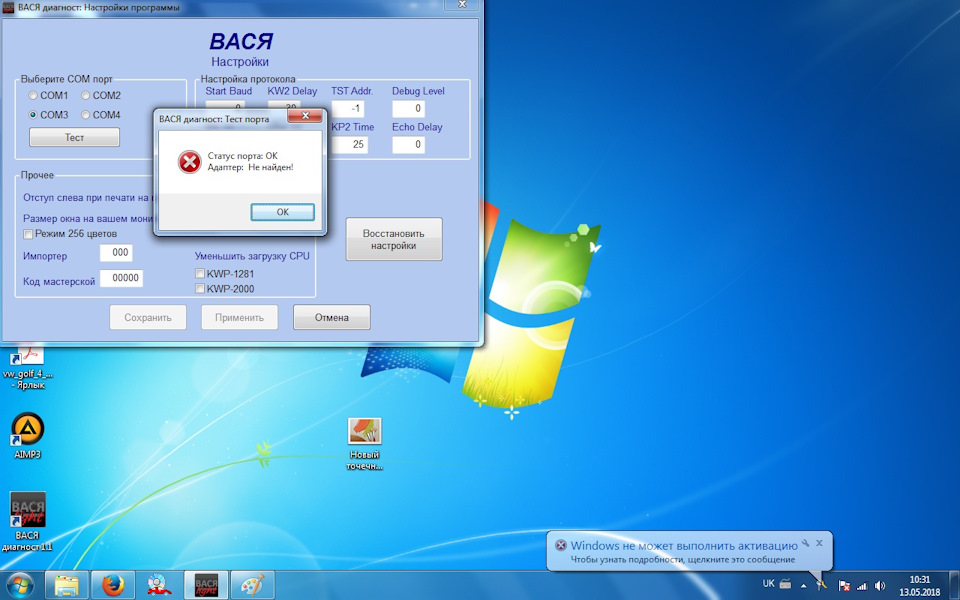960x600 pixels.
Task: Click the TST Addr. input field
Action: [x=348, y=109]
